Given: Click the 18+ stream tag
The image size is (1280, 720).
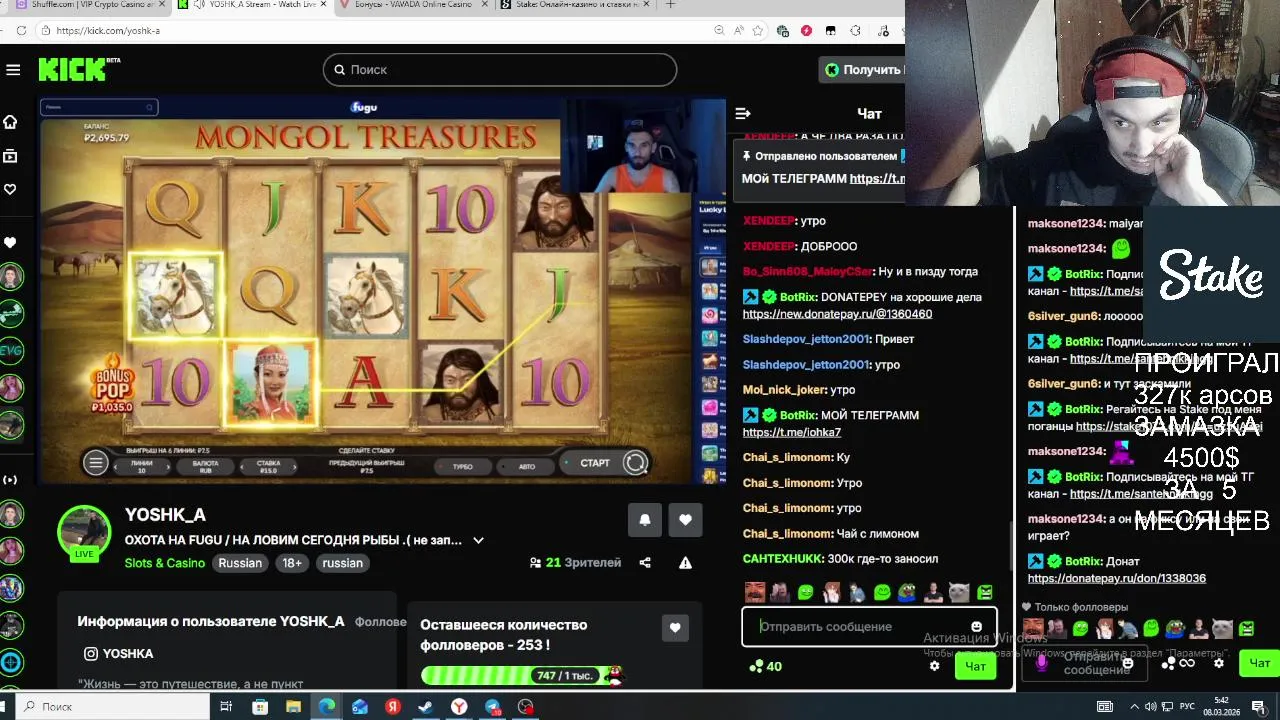Looking at the screenshot, I should 292,563.
